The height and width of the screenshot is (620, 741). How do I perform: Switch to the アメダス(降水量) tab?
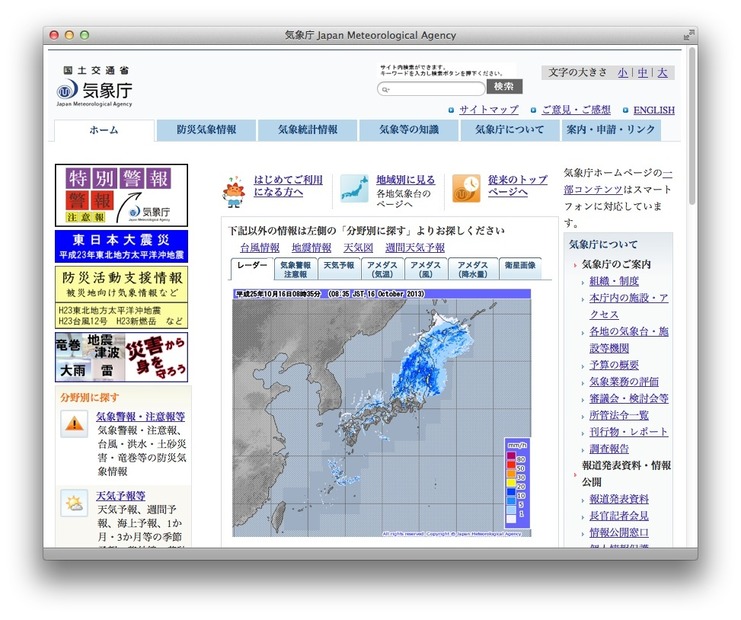click(x=473, y=269)
